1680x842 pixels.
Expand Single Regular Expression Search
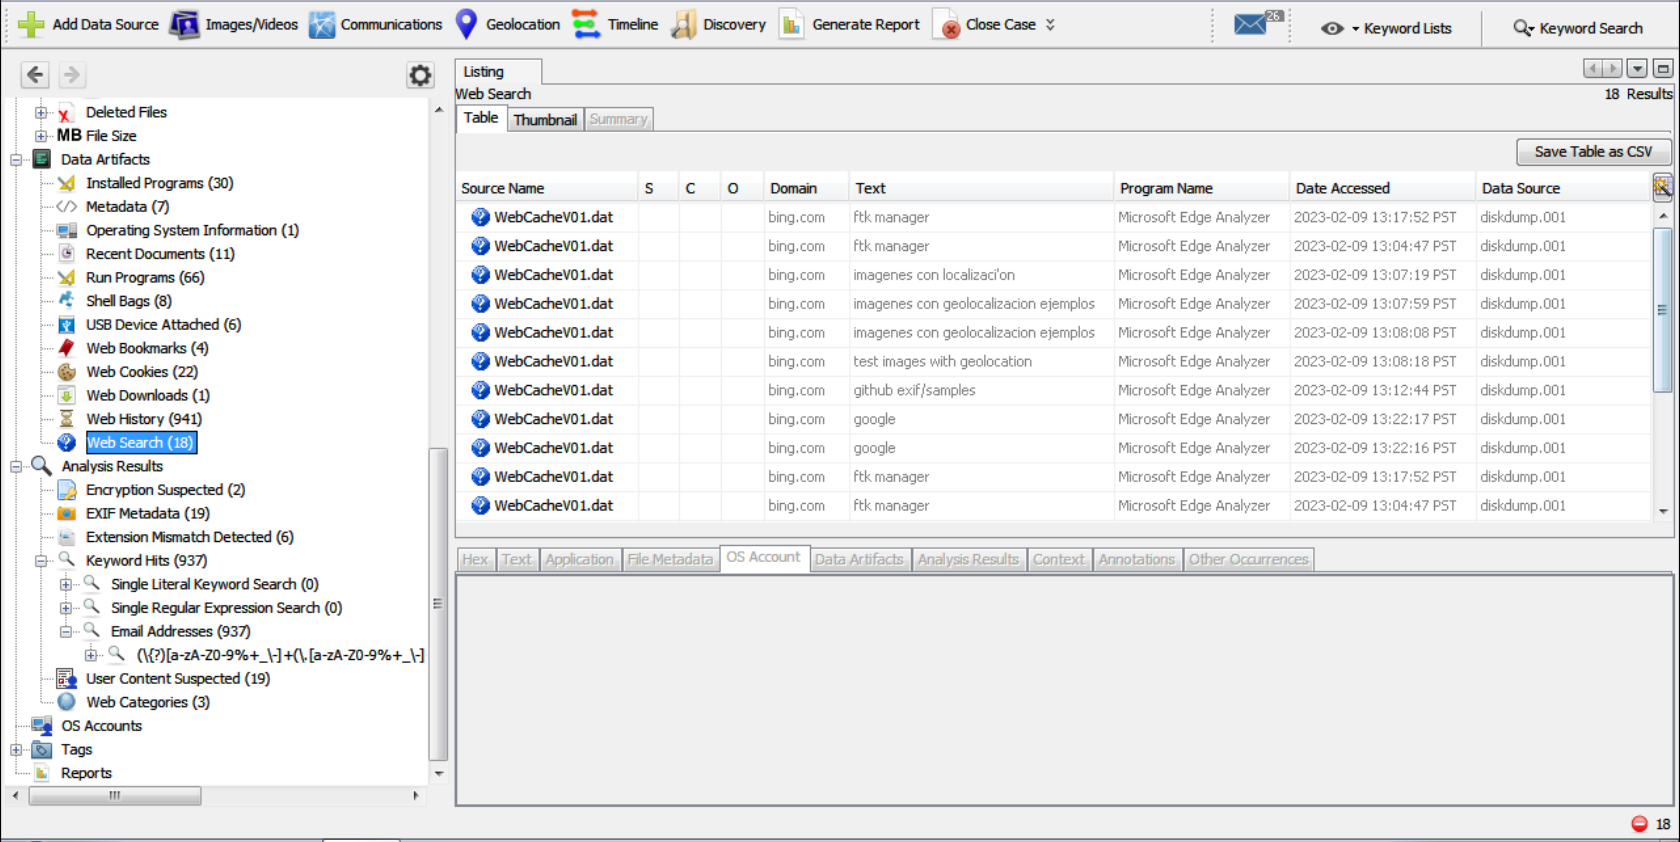[66, 608]
